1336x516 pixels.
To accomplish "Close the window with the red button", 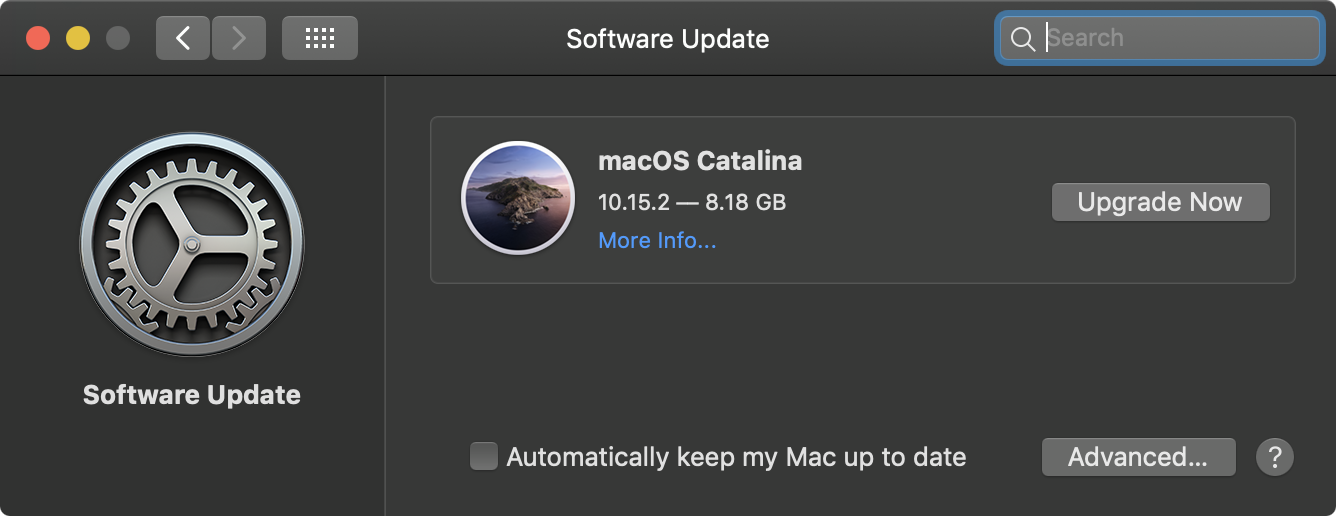I will click(38, 38).
